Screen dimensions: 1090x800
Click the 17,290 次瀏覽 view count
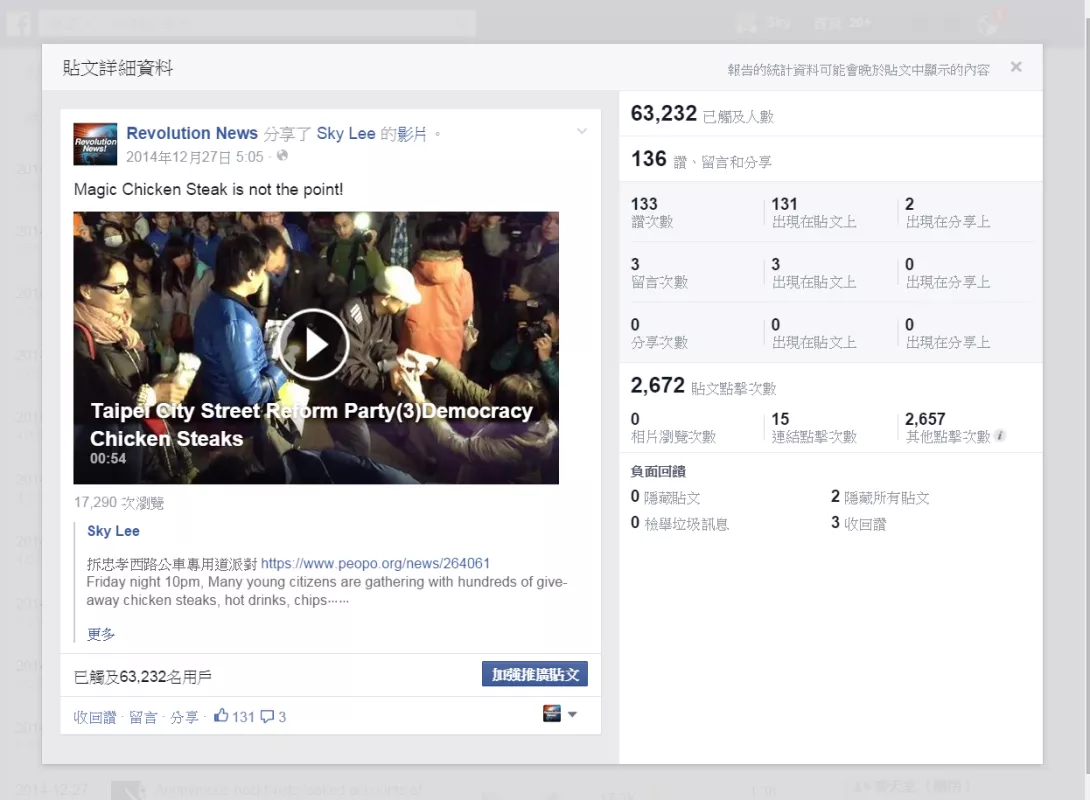pyautogui.click(x=119, y=503)
